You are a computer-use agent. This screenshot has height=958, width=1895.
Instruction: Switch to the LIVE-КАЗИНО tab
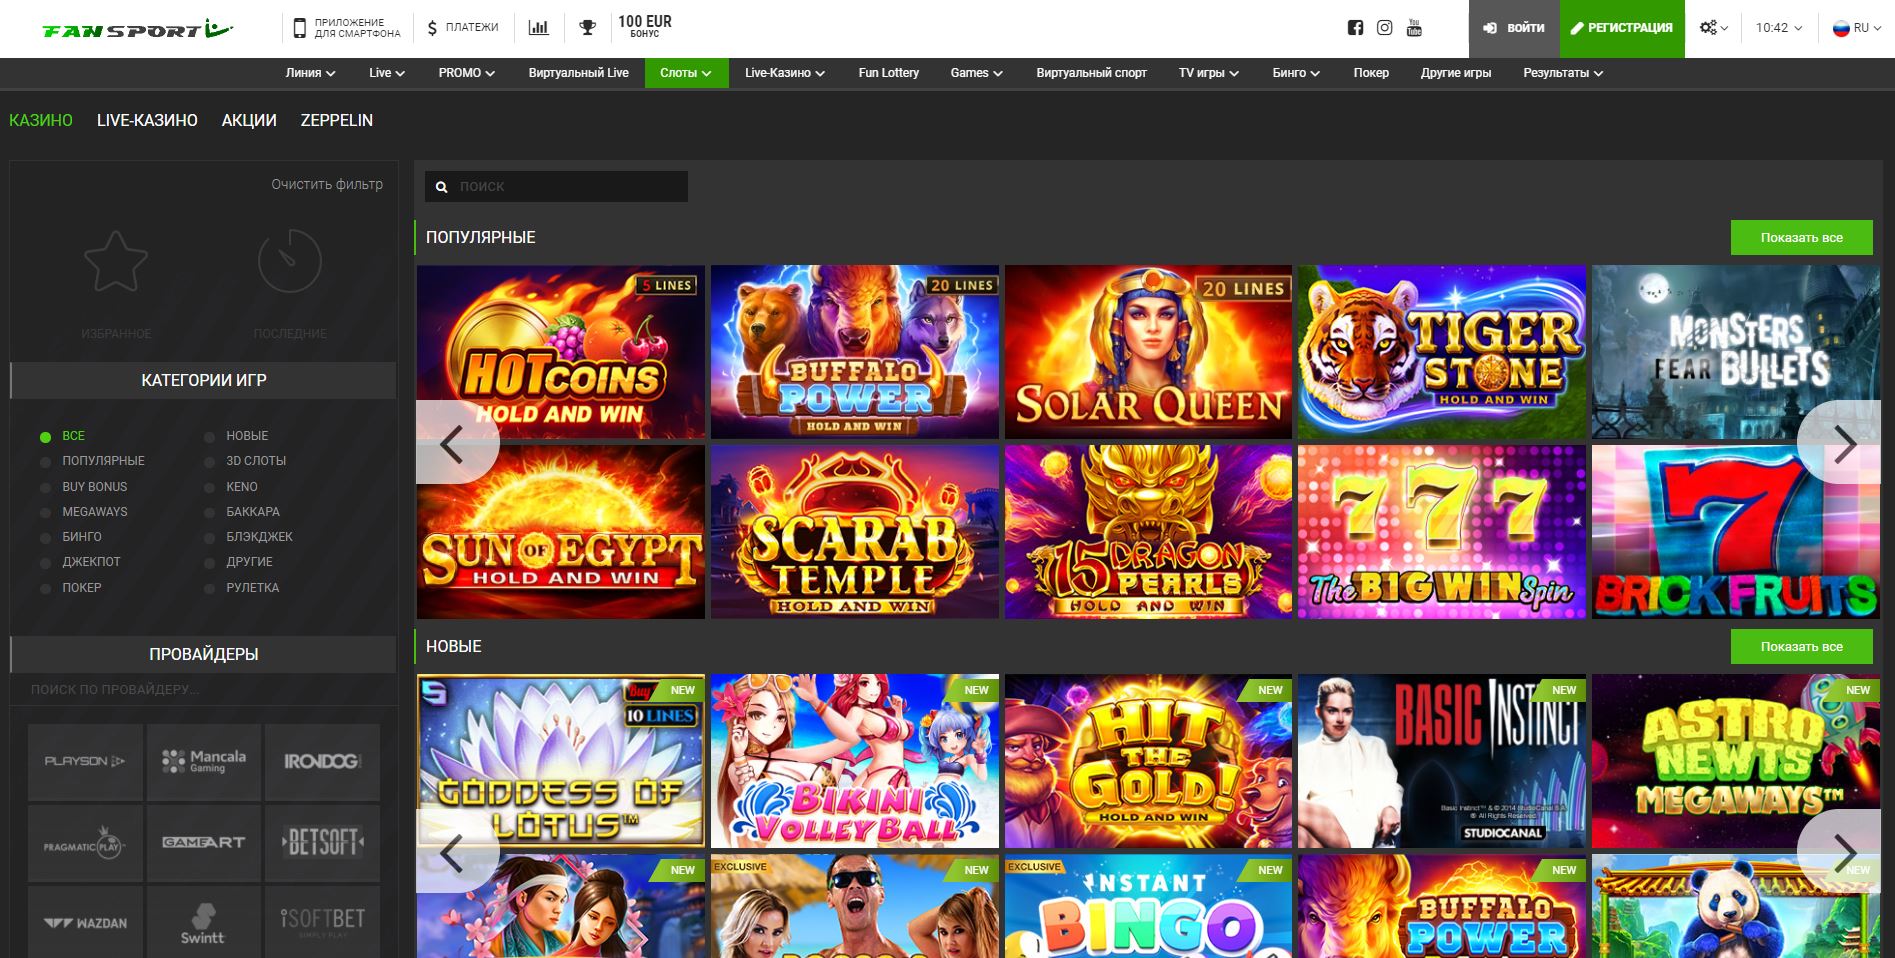(x=147, y=120)
